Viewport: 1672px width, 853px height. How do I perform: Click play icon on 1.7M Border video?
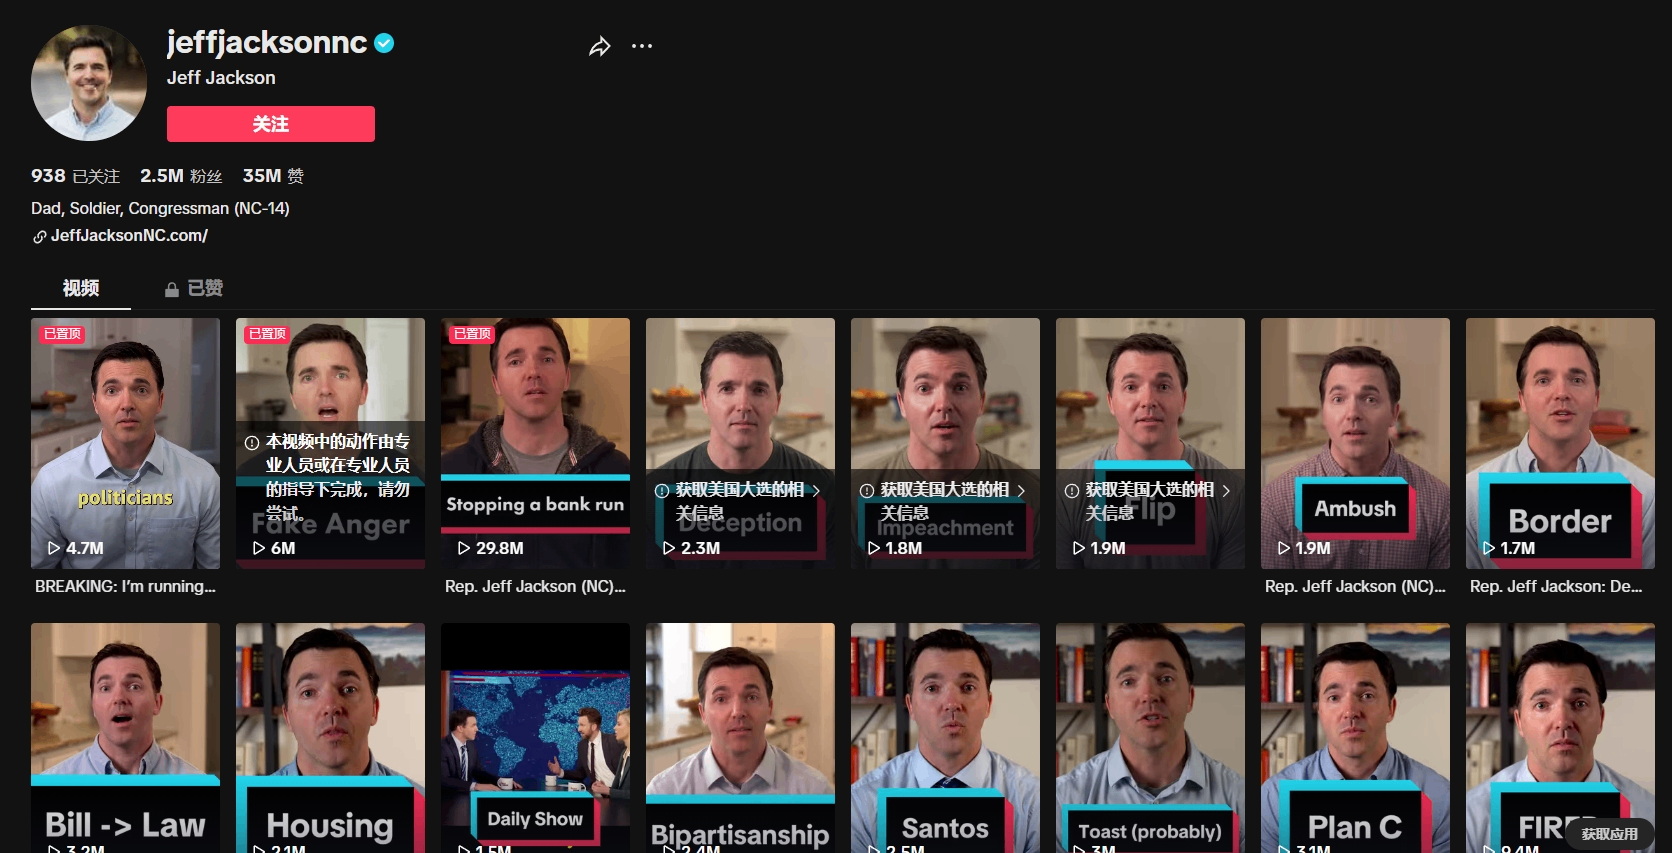[1489, 548]
